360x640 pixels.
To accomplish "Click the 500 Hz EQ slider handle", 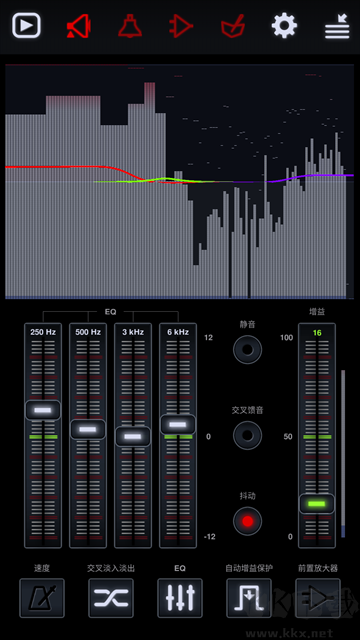I will 88,429.
